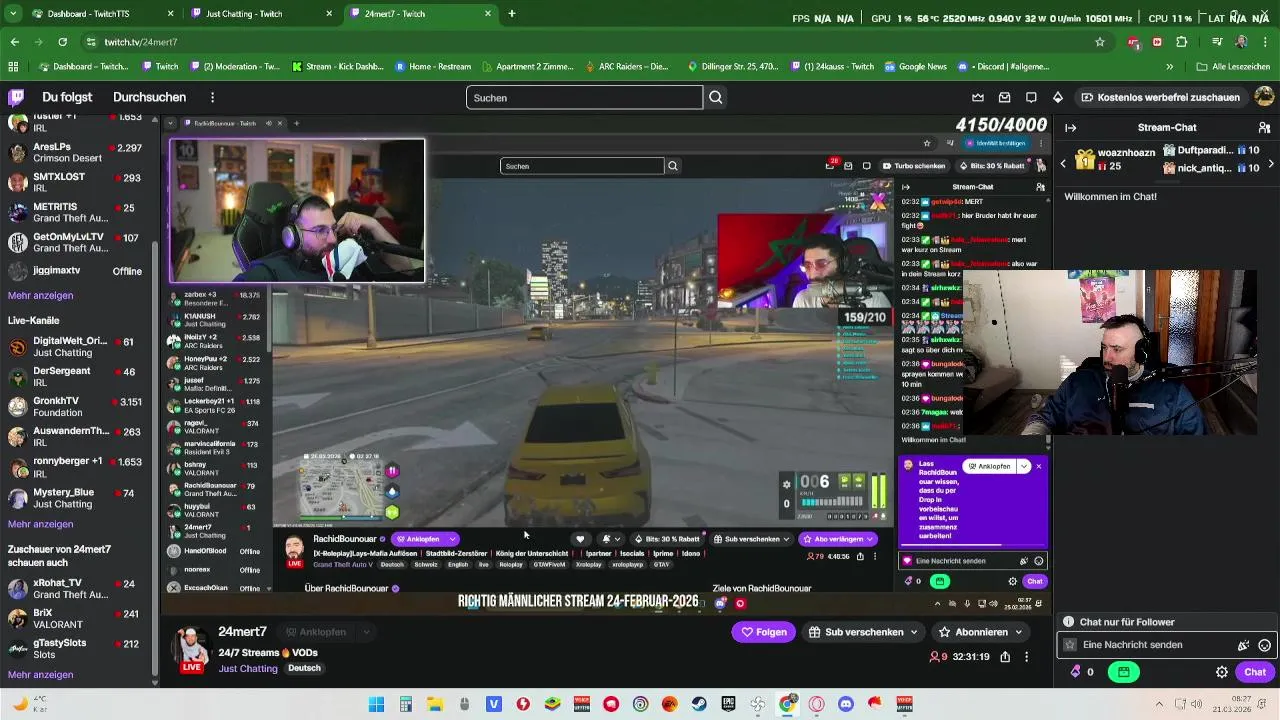Click the Bits diamond icon in top bar
Viewport: 1280px width, 720px height.
1058,97
